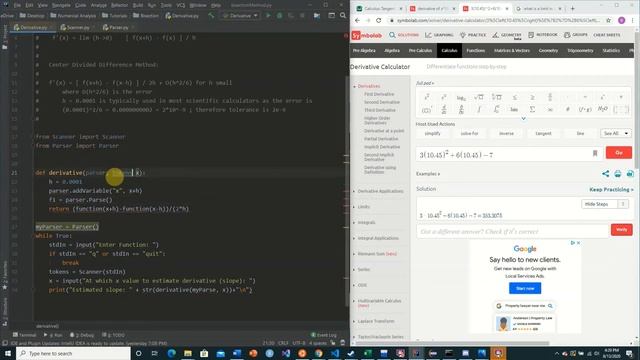Open the Second Derivative sidebar link
This screenshot has height=360, width=640.
point(382,102)
